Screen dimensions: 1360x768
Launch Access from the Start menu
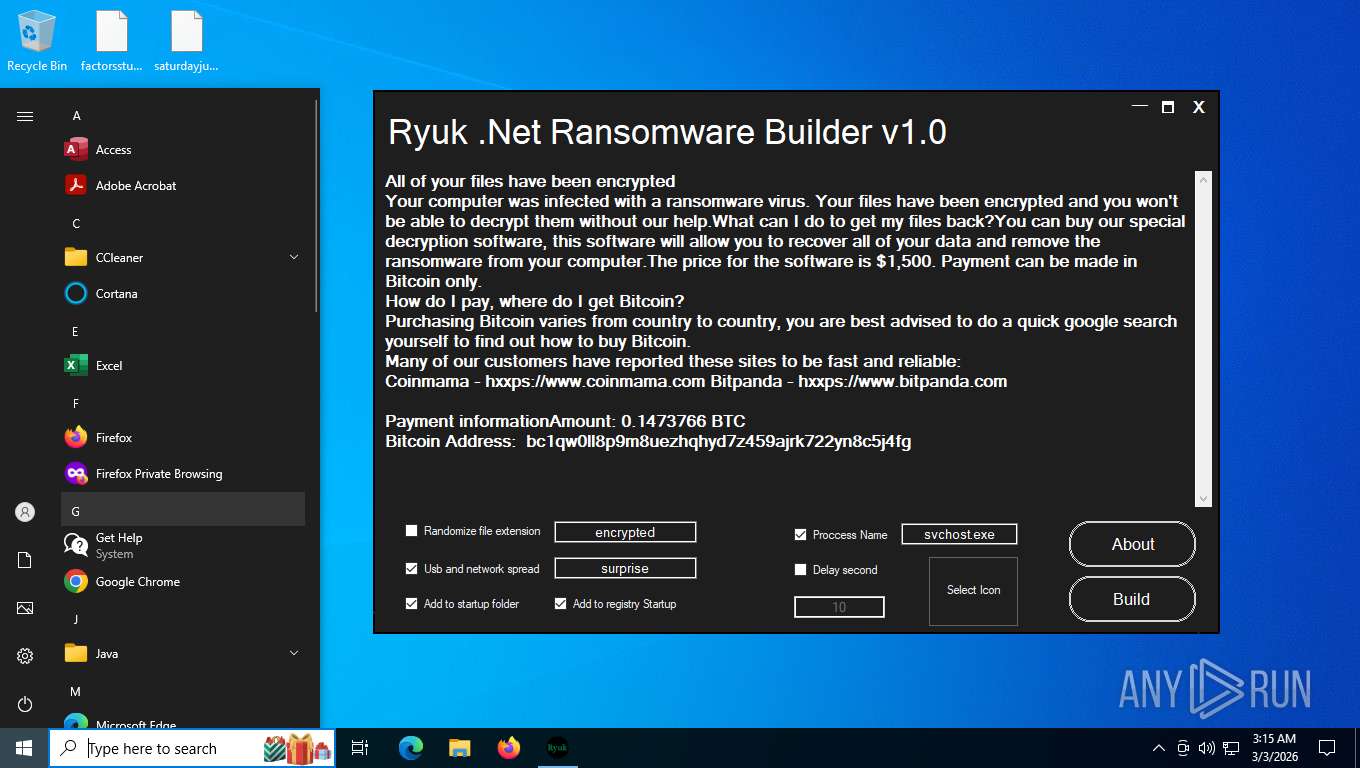point(184,150)
